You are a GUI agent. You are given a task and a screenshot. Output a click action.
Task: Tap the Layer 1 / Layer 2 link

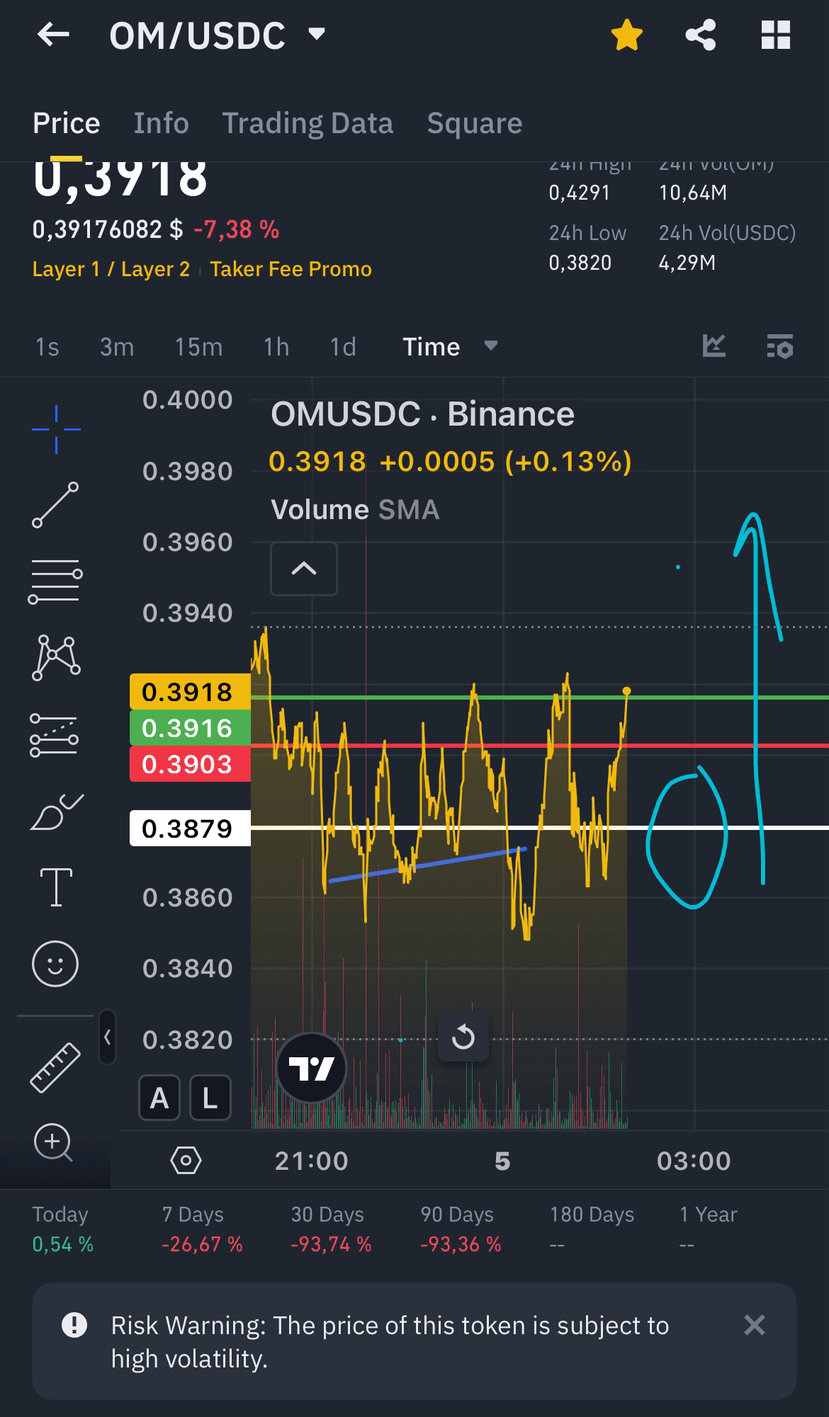coord(111,269)
